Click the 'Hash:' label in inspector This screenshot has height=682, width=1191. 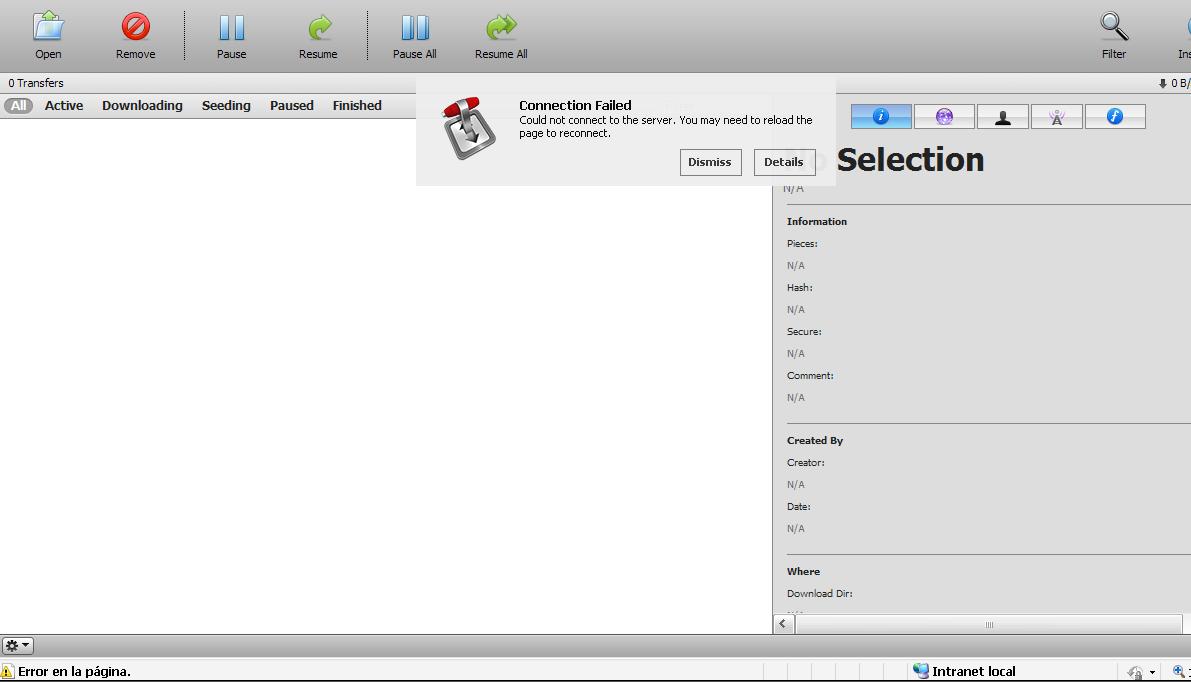pyautogui.click(x=800, y=288)
